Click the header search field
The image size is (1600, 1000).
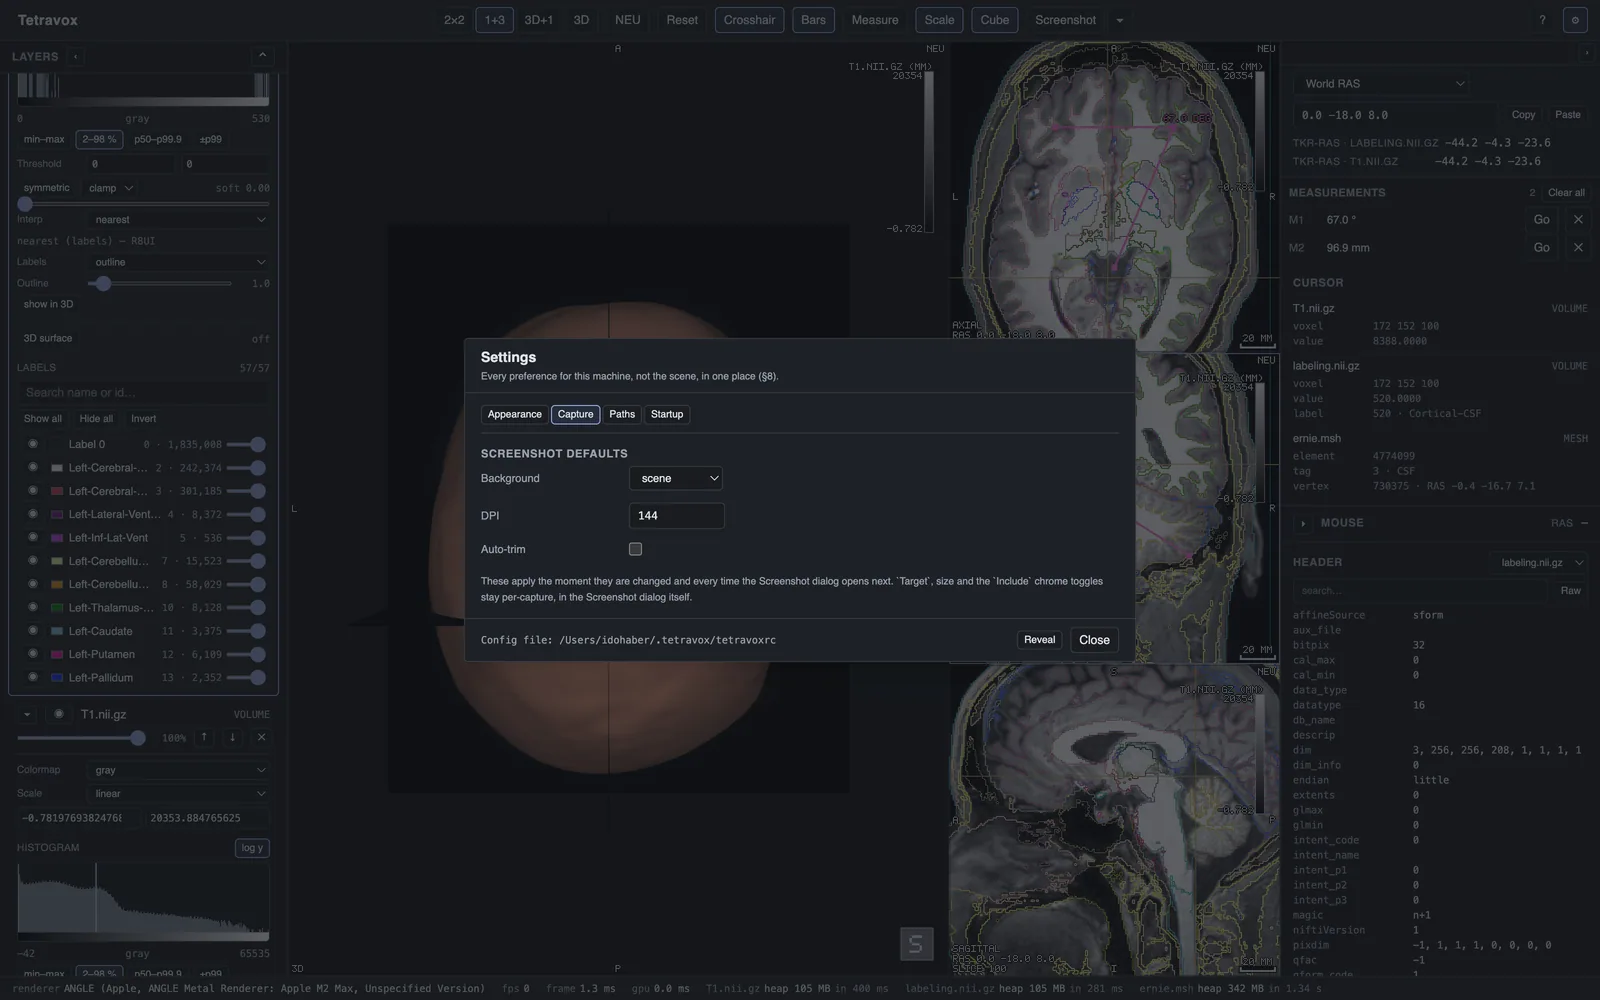coord(1421,591)
